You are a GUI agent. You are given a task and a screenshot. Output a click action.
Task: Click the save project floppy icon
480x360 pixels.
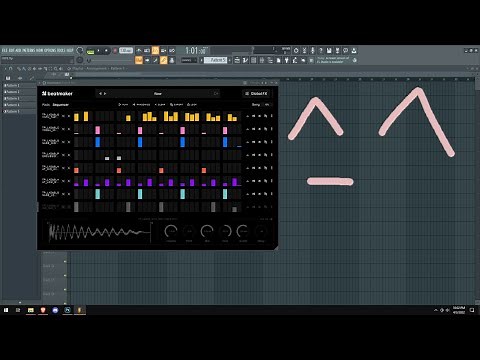pos(329,51)
